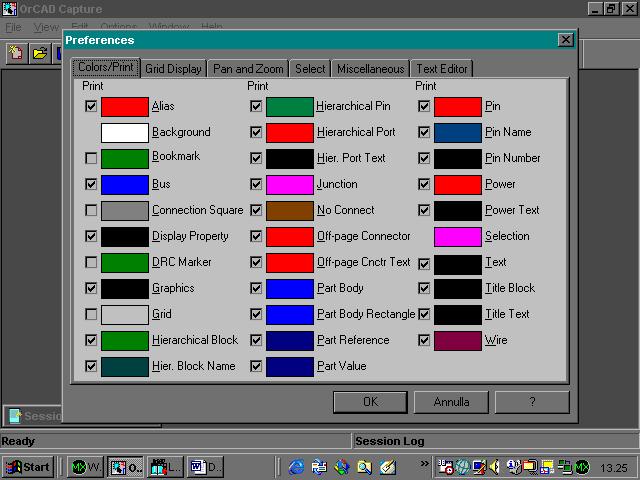
Task: Expand the quick launch overflow chevron
Action: [425, 464]
